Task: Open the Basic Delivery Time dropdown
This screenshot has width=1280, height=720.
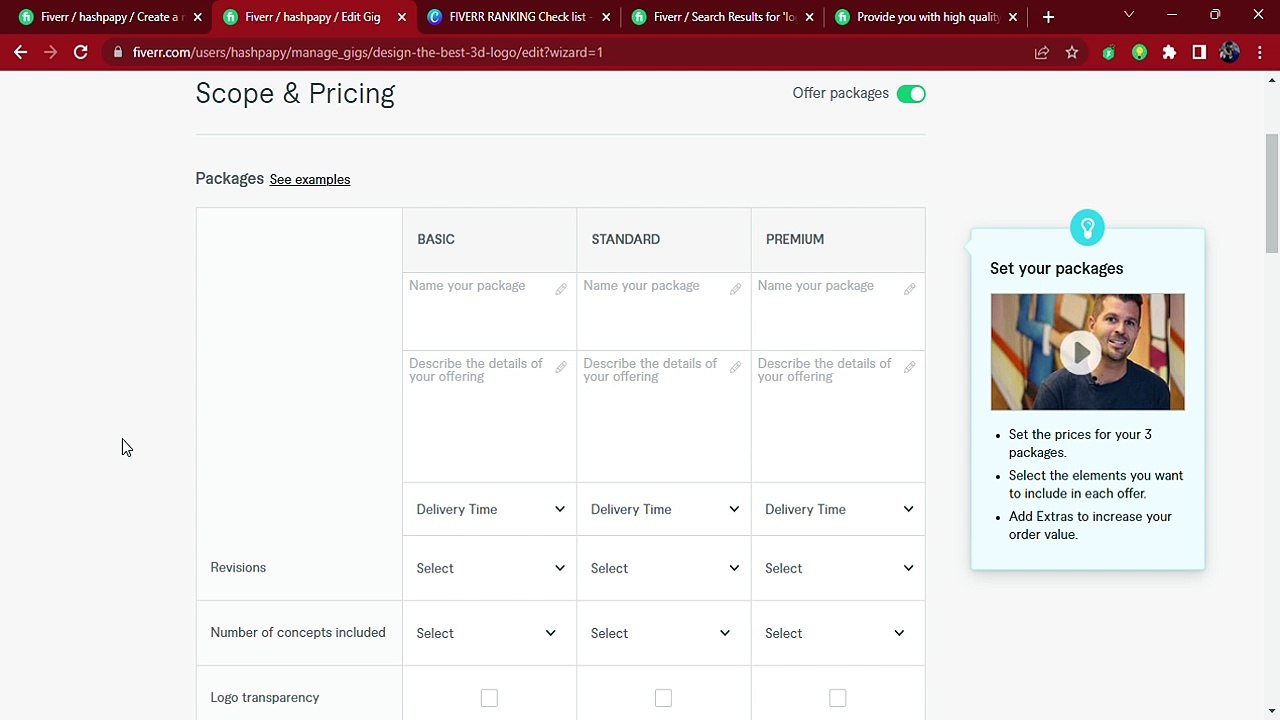Action: [490, 509]
